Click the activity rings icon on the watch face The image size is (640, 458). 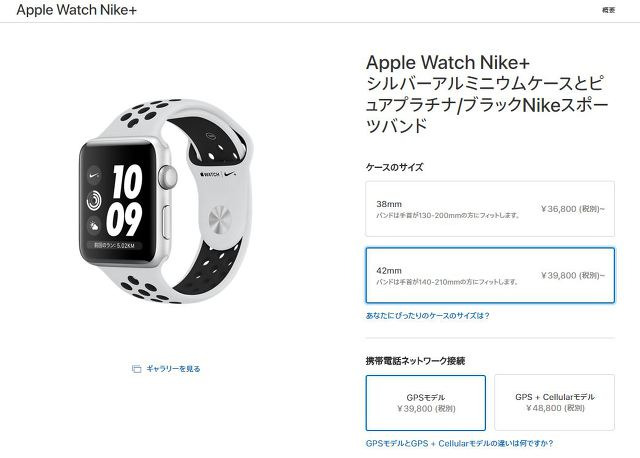pyautogui.click(x=94, y=200)
